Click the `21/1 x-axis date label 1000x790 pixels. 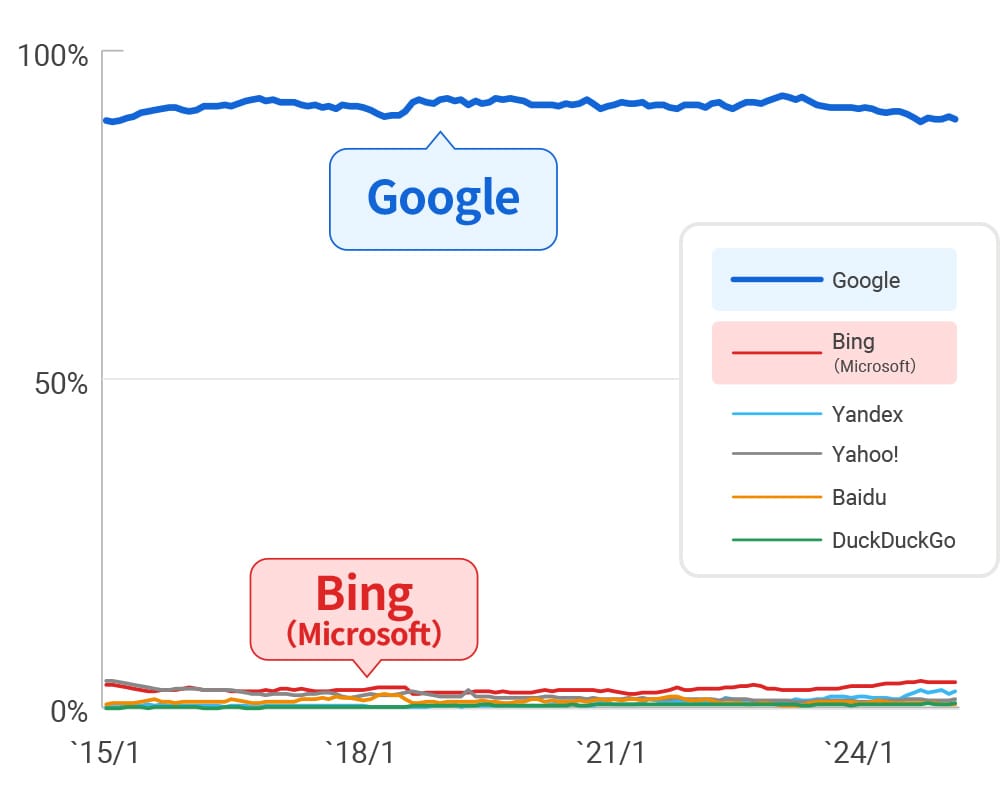point(611,753)
